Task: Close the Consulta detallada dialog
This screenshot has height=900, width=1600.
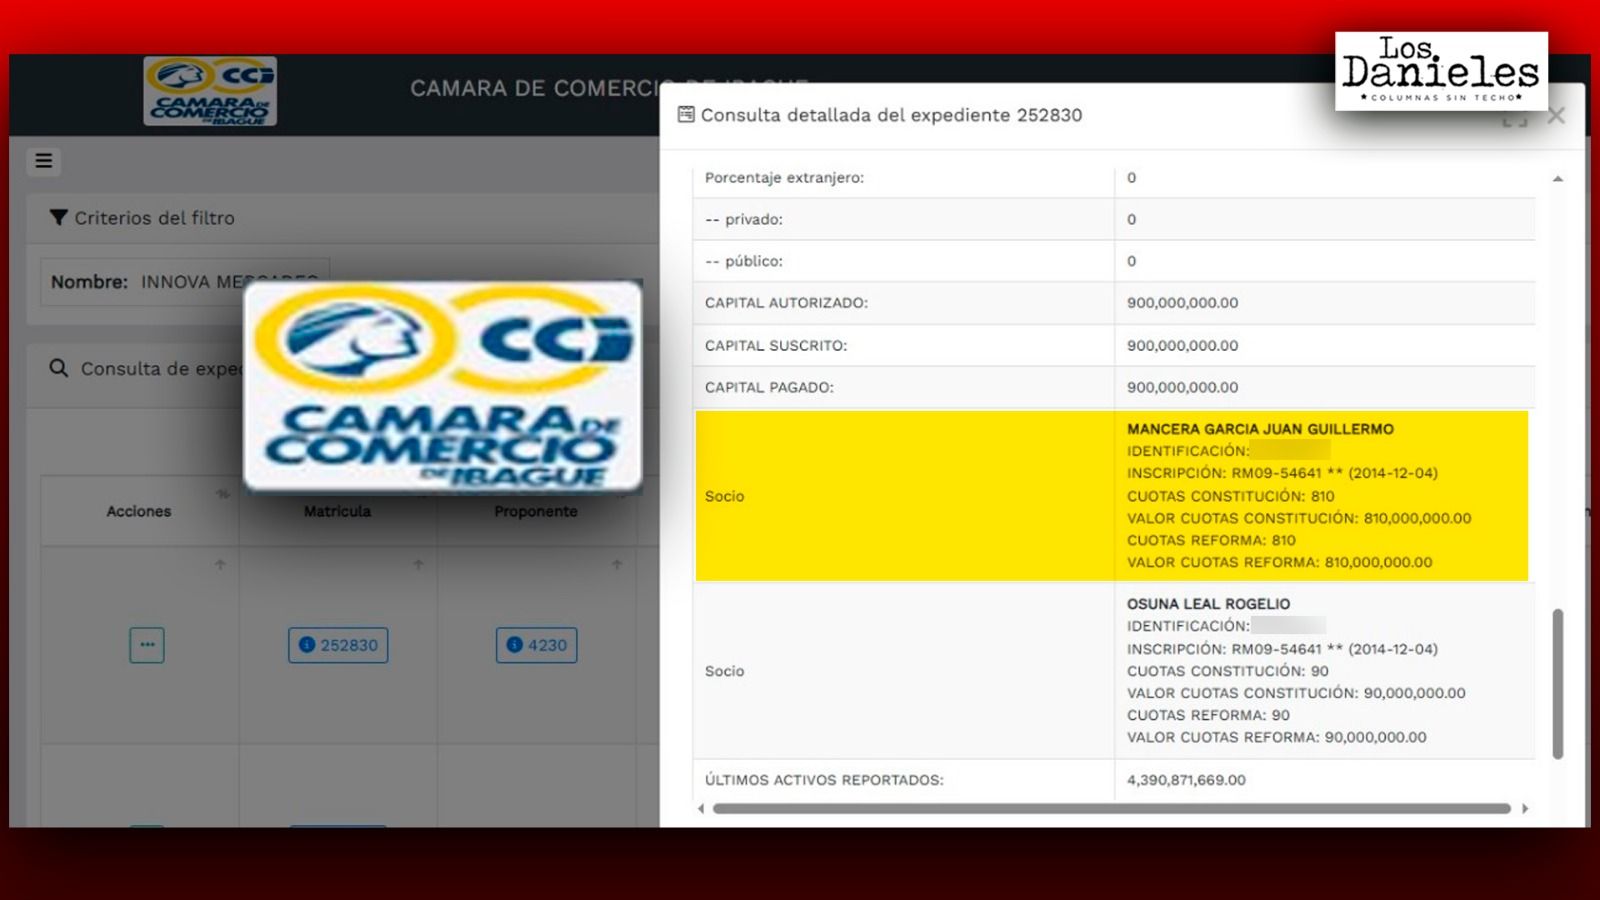Action: pos(1556,116)
